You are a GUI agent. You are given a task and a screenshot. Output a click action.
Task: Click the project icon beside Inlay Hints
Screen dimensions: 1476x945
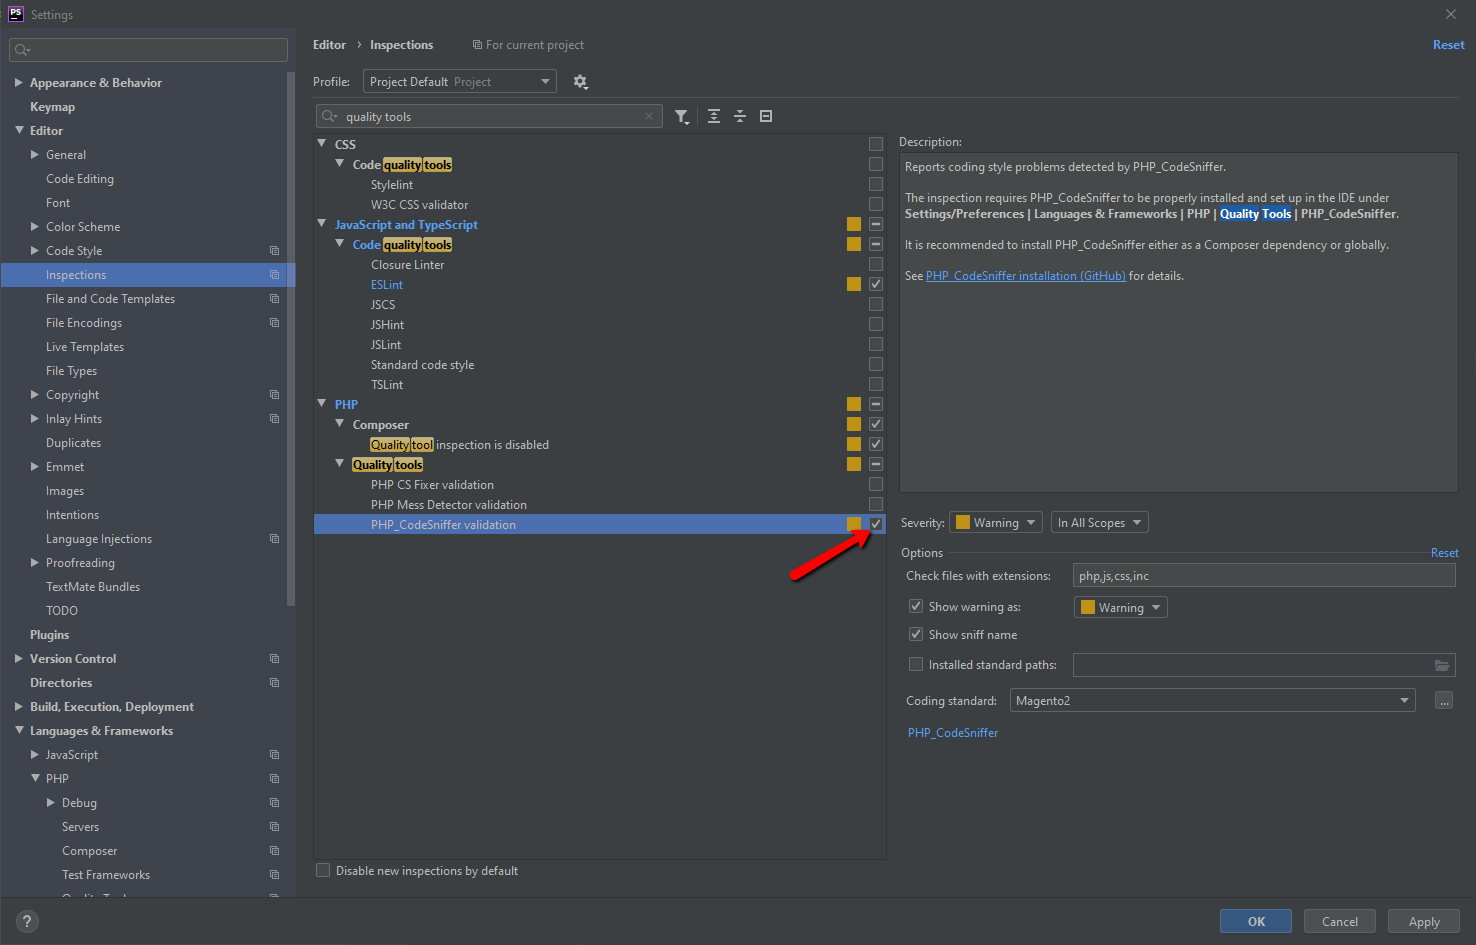pos(274,419)
